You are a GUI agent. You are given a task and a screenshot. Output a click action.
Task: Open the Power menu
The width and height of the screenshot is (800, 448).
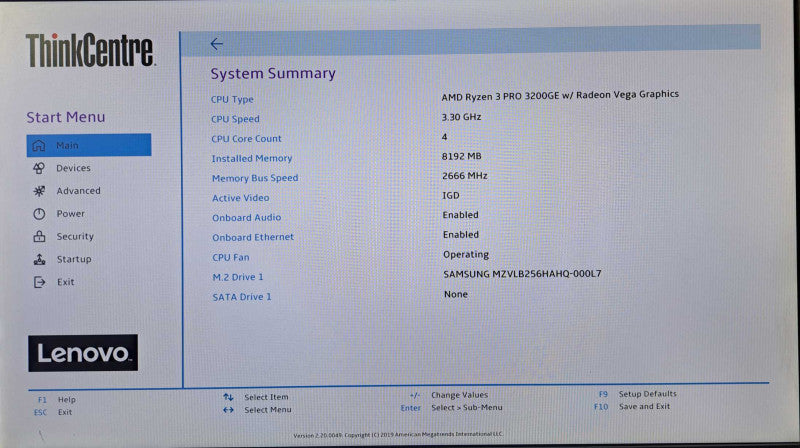coord(70,214)
